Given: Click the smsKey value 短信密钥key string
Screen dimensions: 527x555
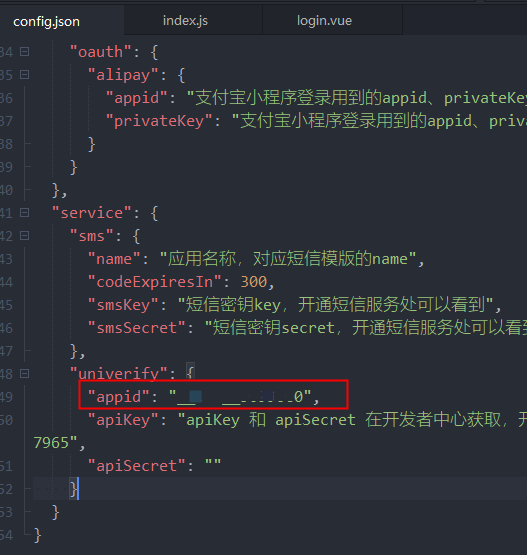Looking at the screenshot, I should click(x=335, y=305).
